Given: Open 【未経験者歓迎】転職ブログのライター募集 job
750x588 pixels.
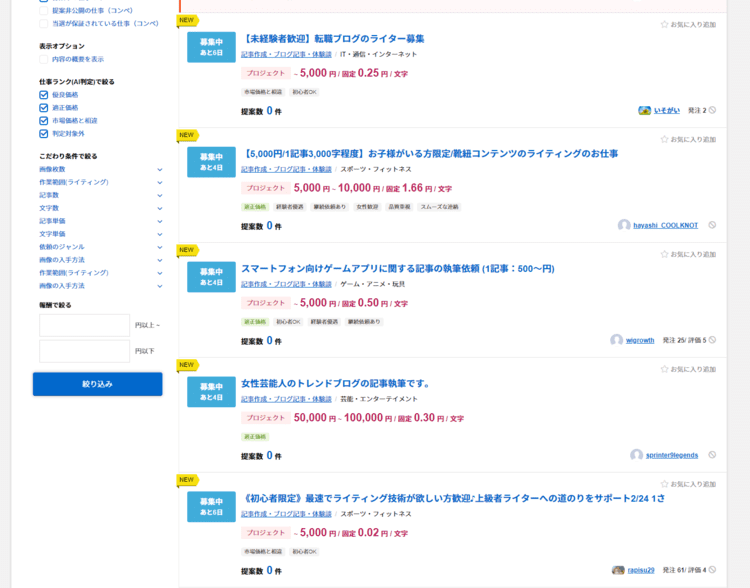Looking at the screenshot, I should 333,39.
